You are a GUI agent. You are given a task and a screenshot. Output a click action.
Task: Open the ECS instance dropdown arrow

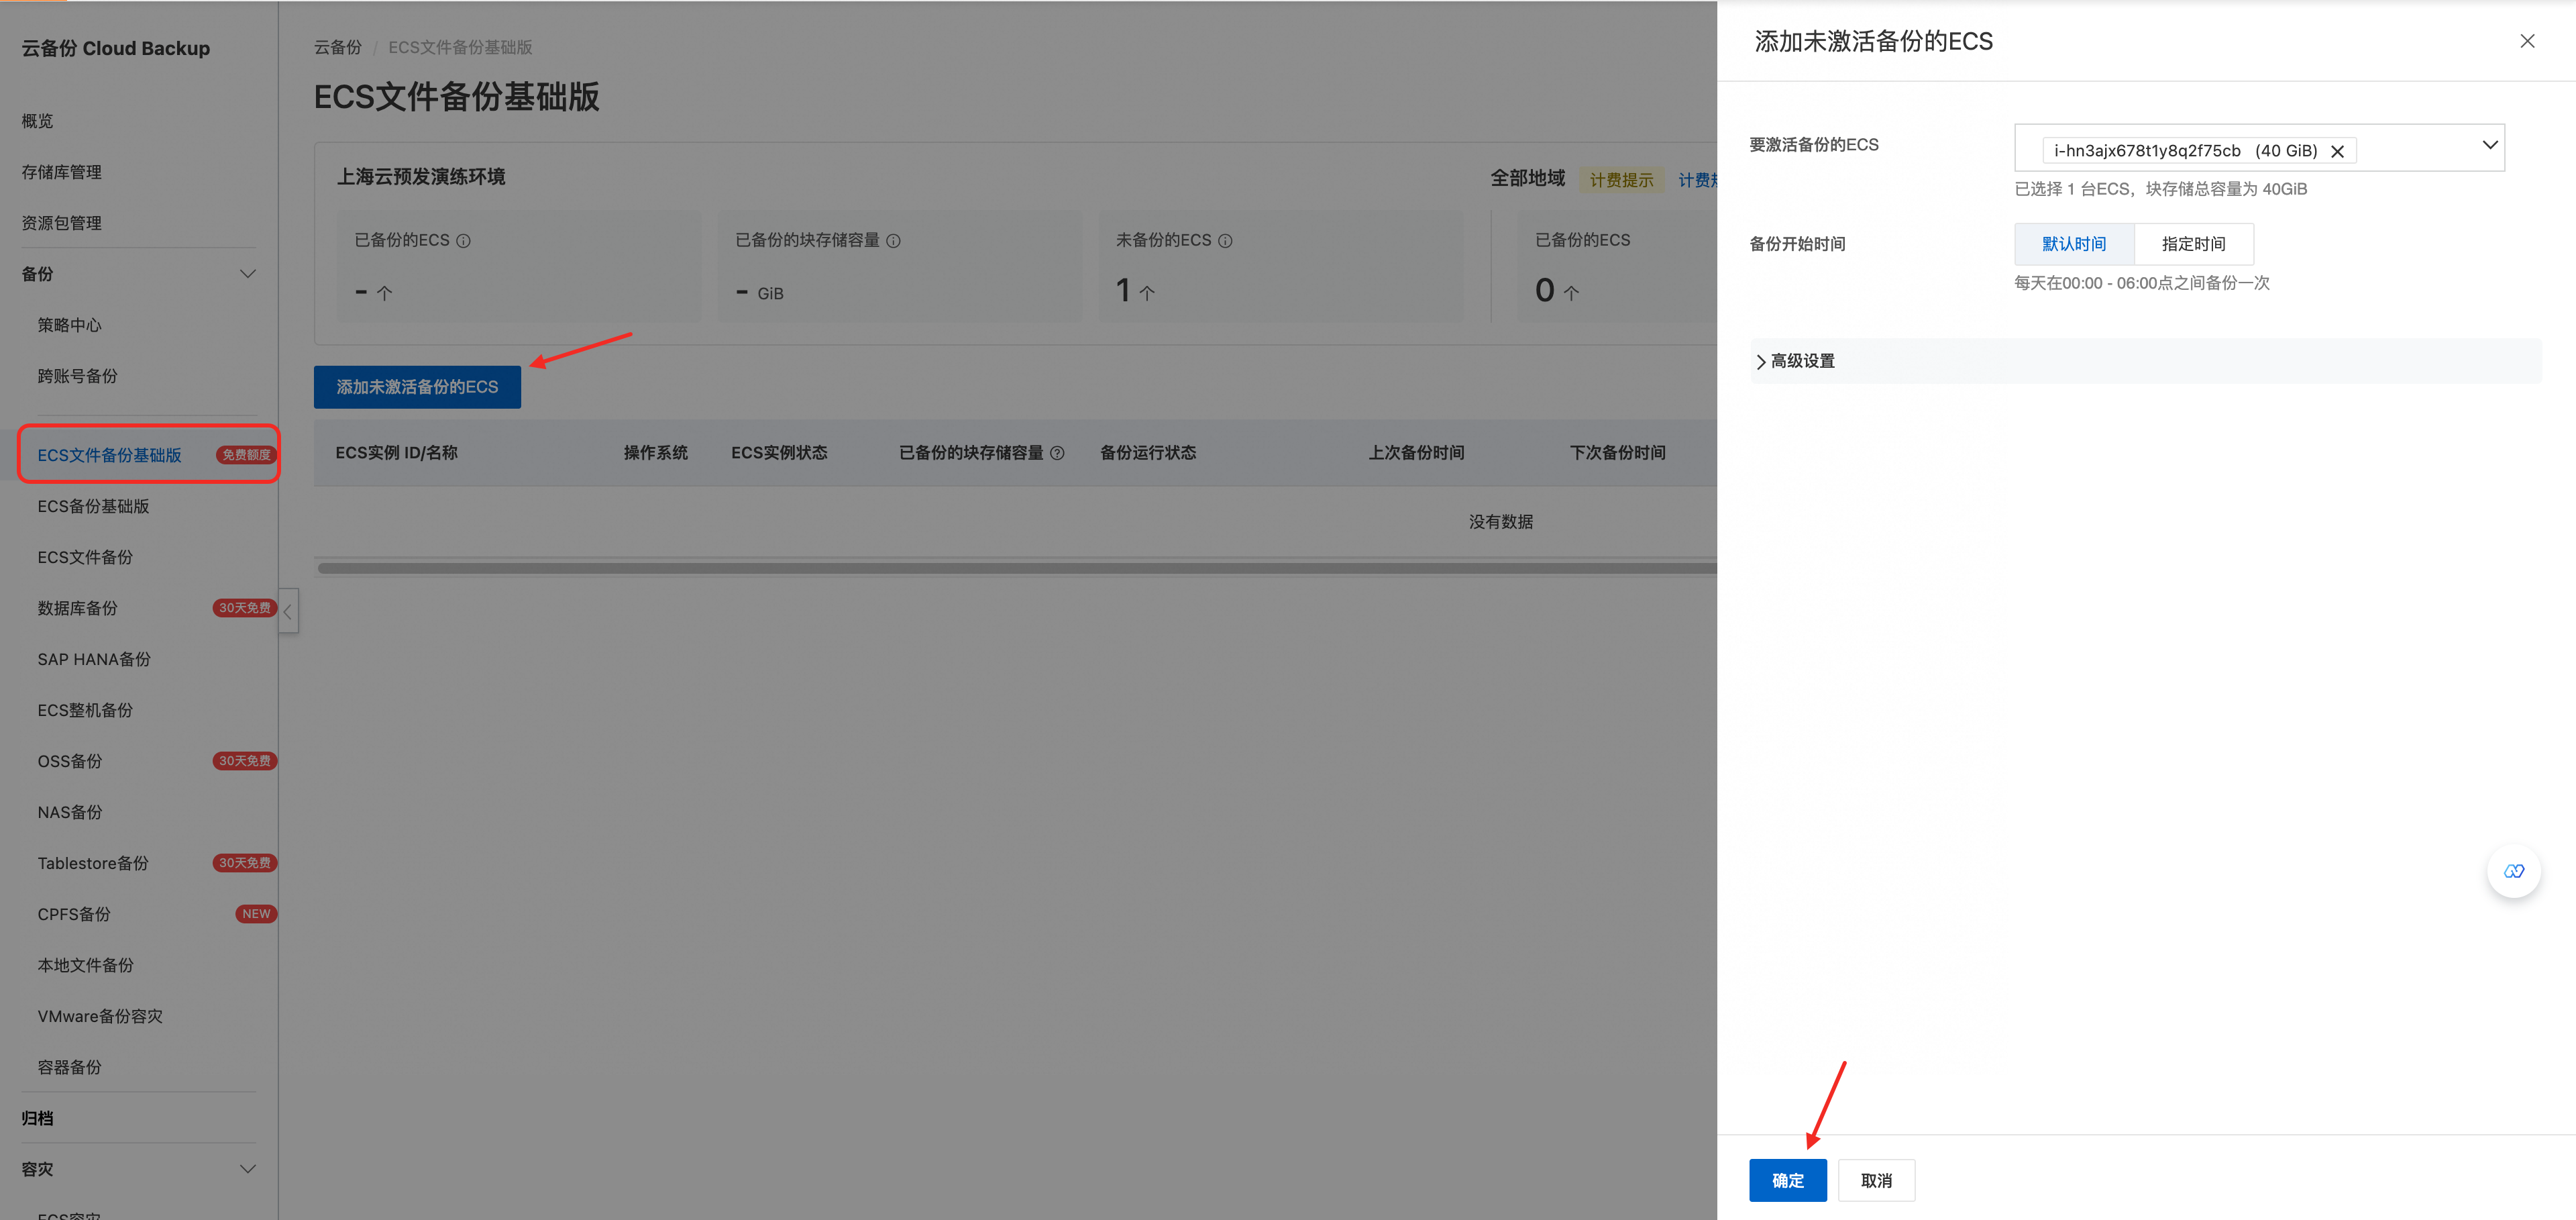(2489, 145)
